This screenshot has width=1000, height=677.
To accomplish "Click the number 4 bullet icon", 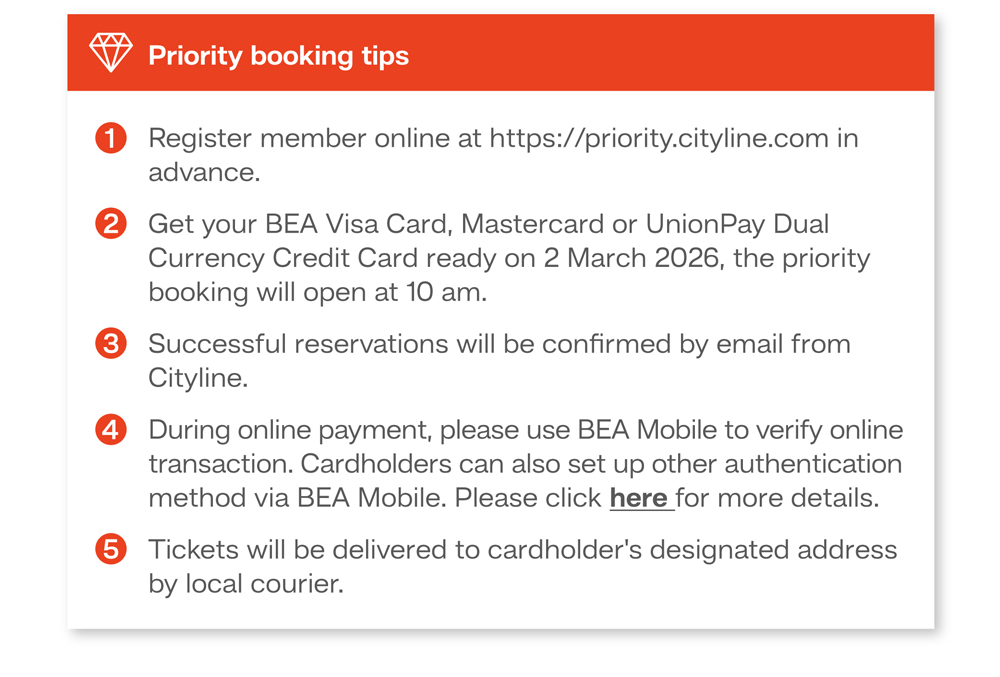I will 111,430.
